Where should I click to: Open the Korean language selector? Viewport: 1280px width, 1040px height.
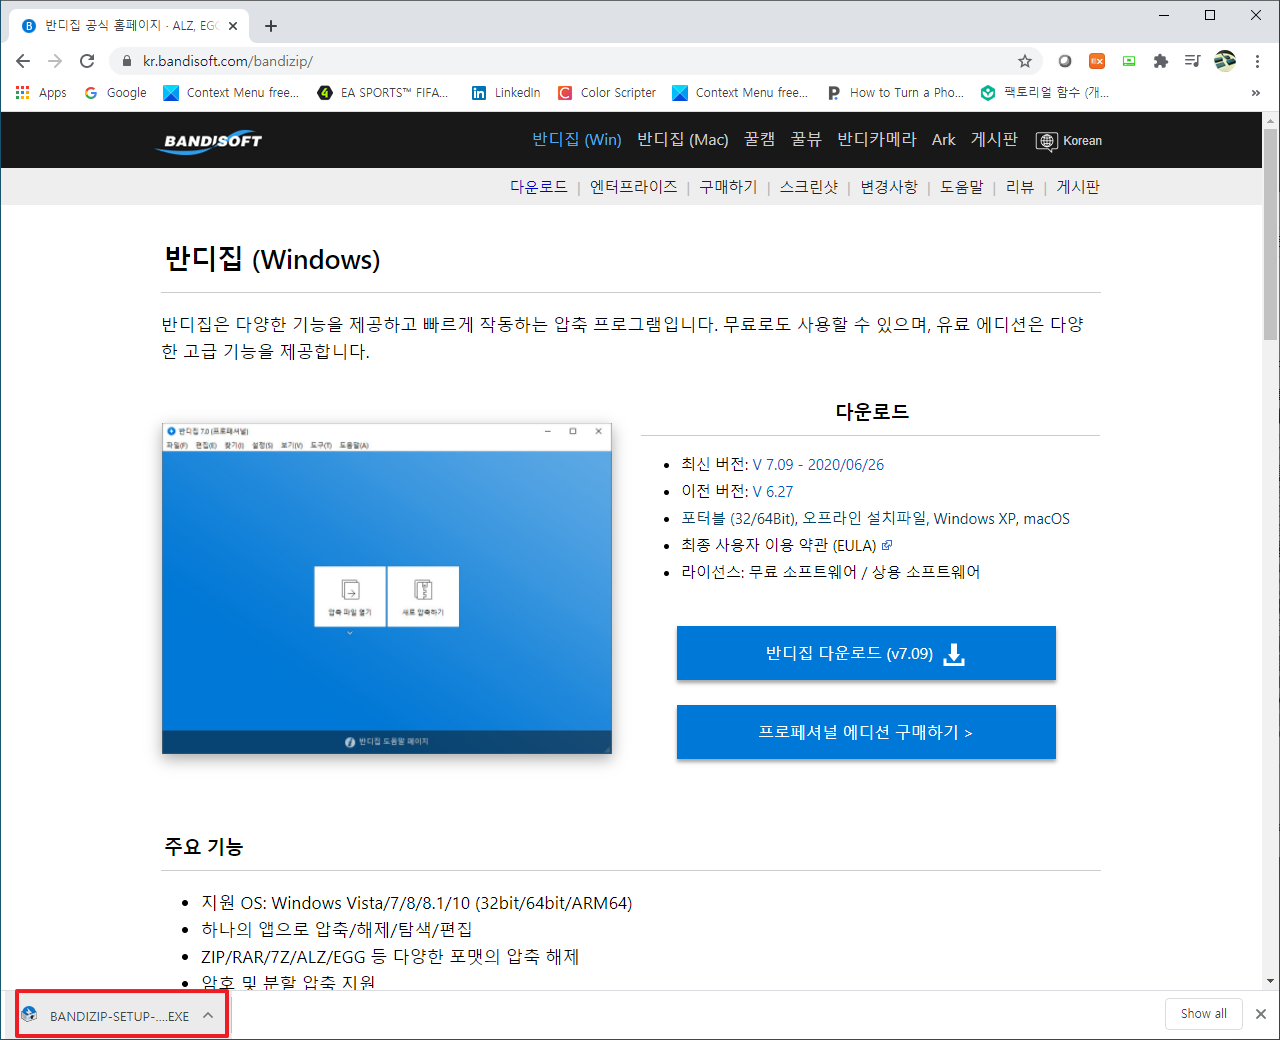pos(1069,141)
